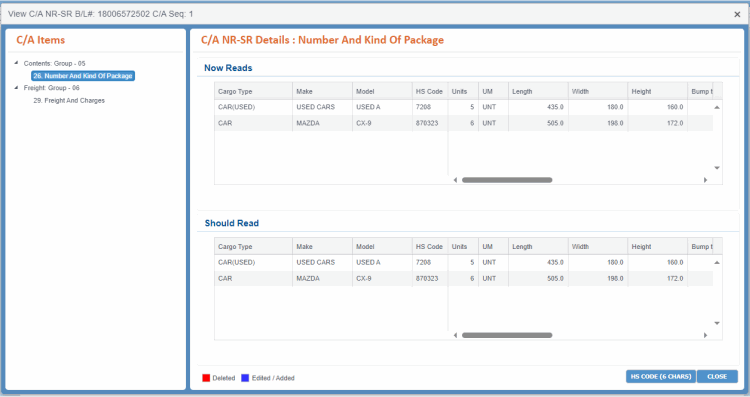Click HS code 870323 in Should Read
The image size is (750, 397).
(430, 278)
